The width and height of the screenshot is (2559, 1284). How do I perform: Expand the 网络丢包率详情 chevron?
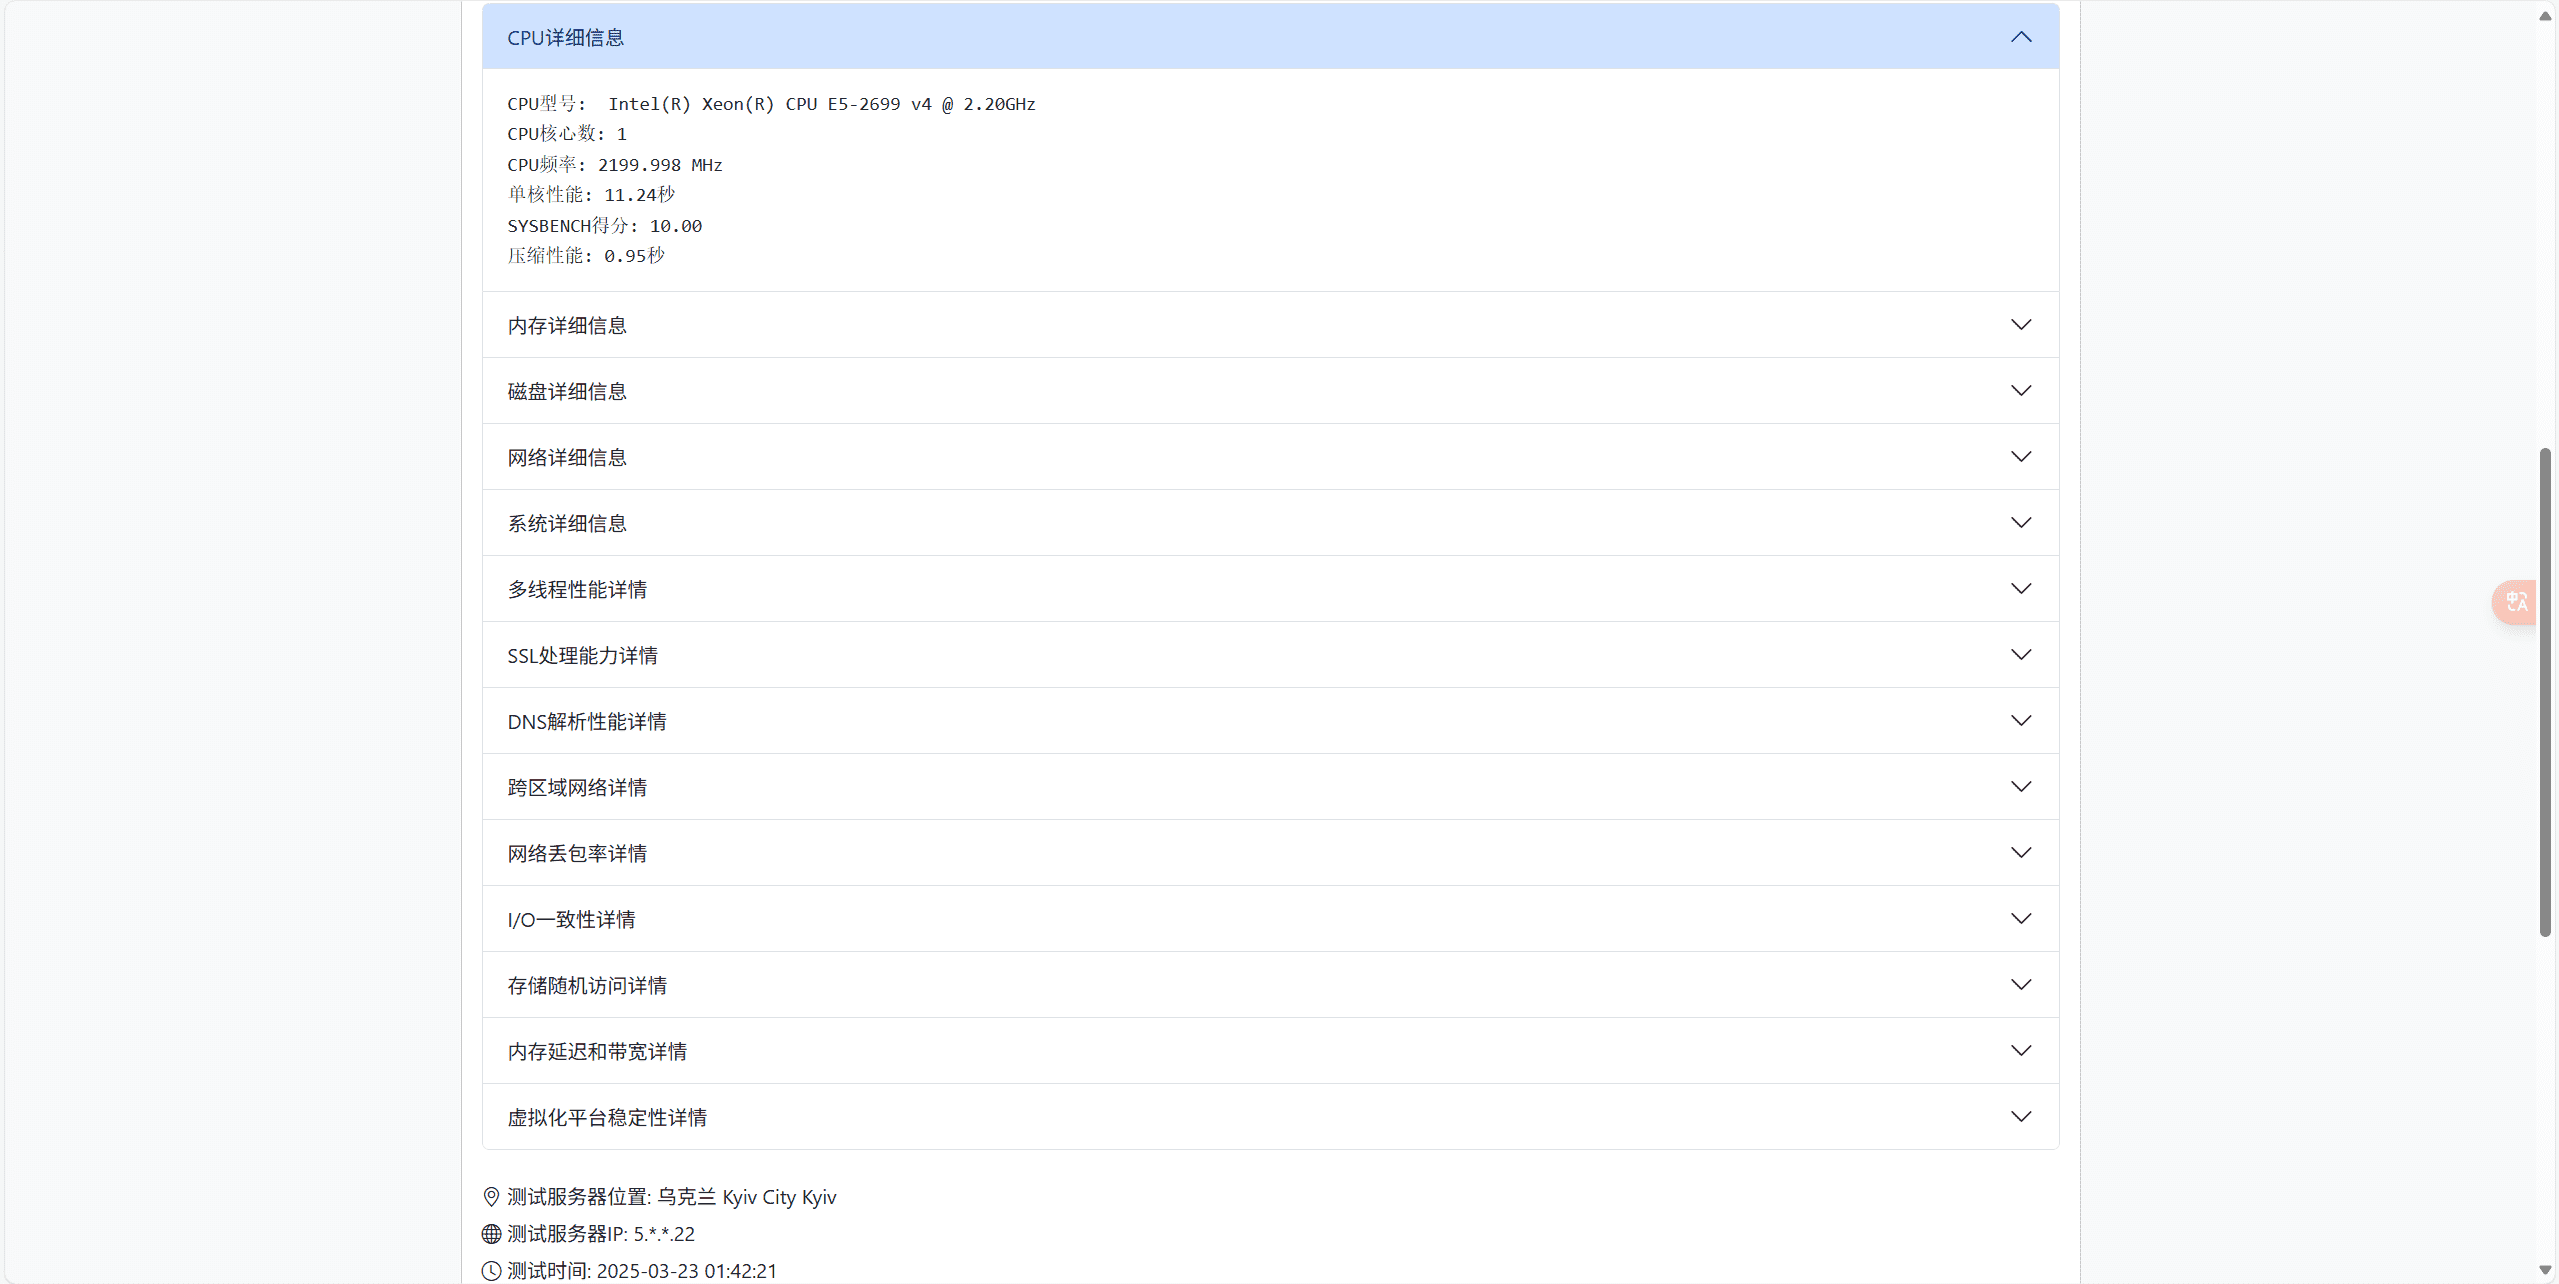tap(2021, 853)
